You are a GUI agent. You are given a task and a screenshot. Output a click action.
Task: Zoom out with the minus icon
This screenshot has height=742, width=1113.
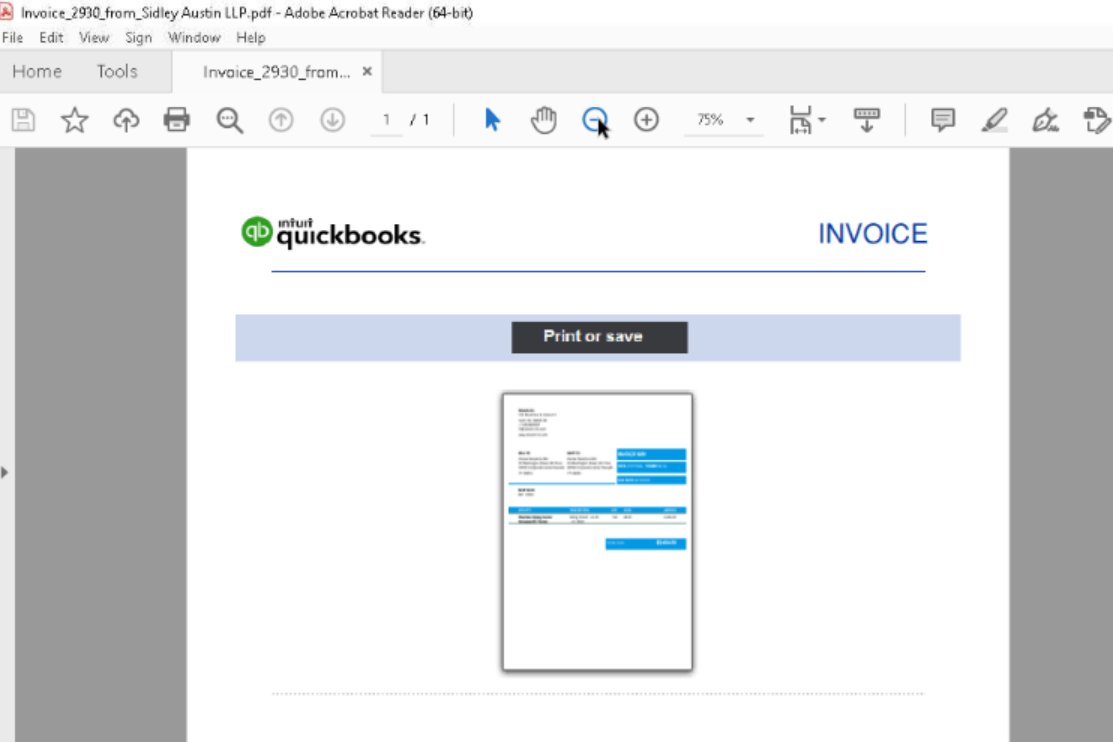tap(595, 119)
